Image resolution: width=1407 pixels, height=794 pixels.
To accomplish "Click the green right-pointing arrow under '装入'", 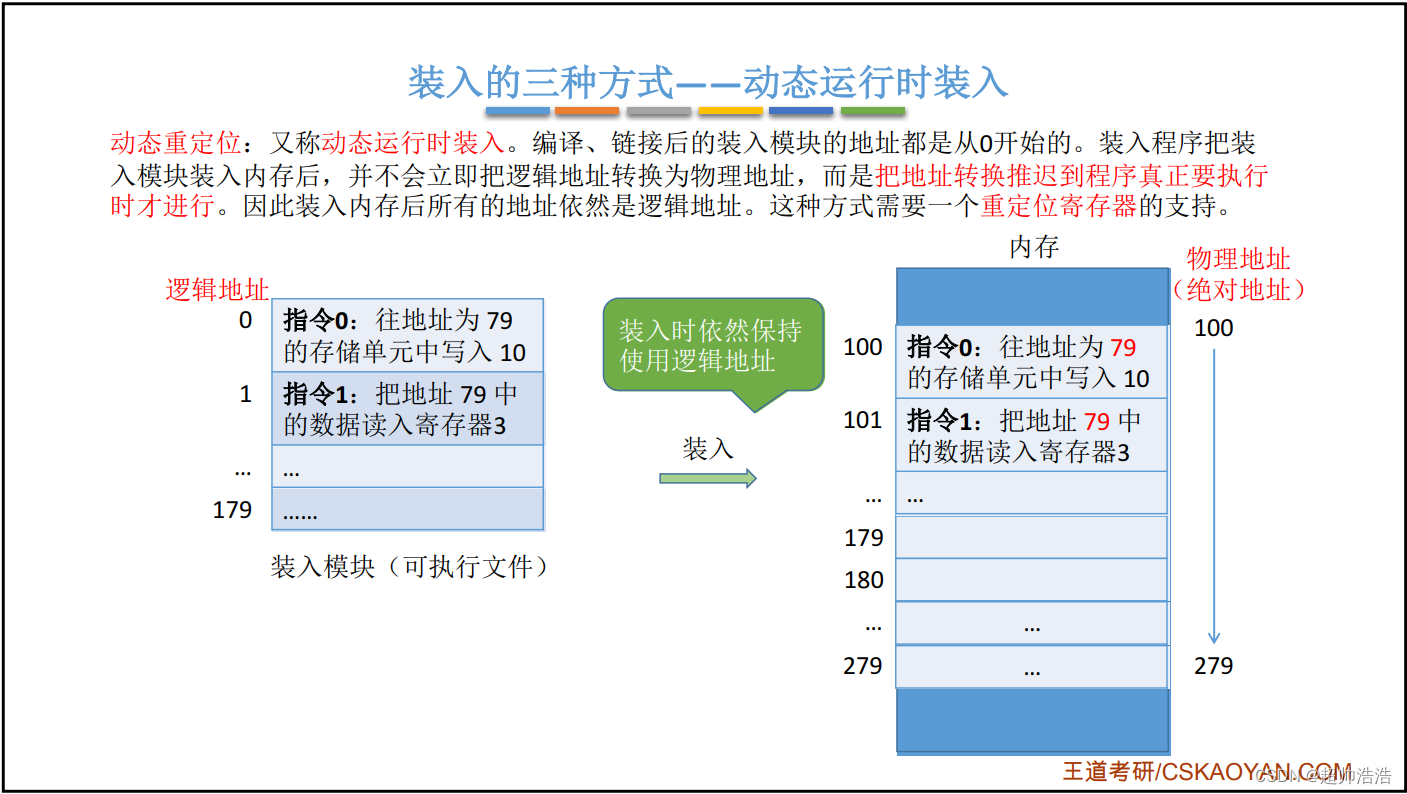I will (708, 478).
